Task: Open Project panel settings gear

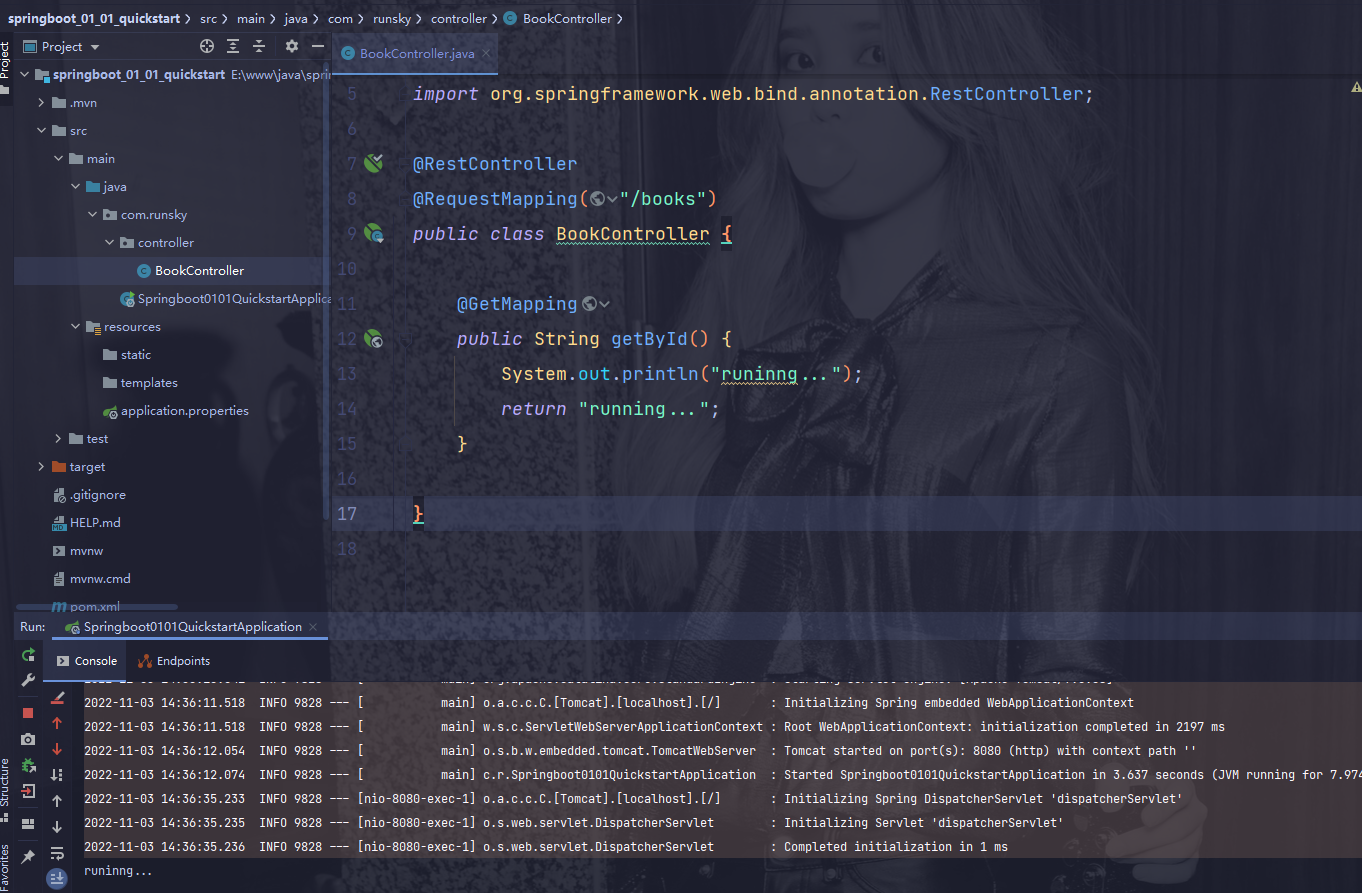Action: 292,46
